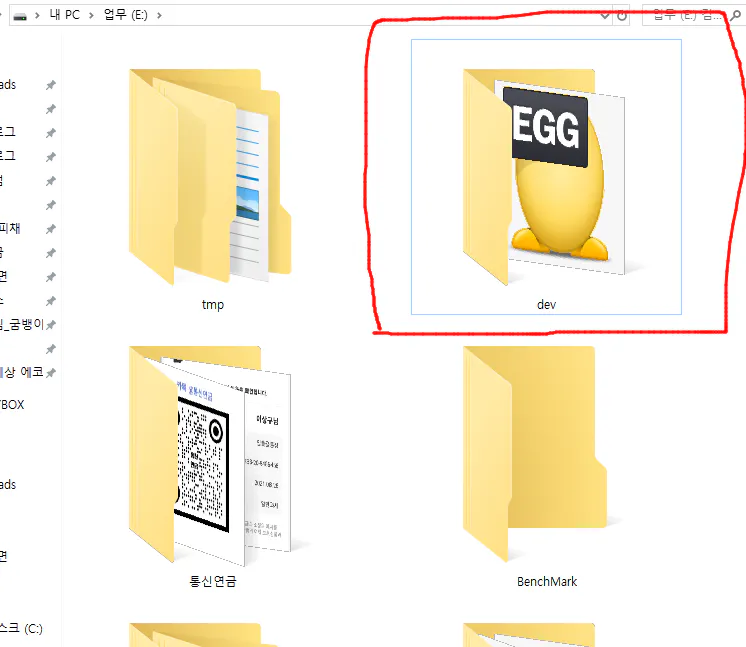Click pin icon beside 'ads' at top
The width and height of the screenshot is (746, 647).
(x=50, y=85)
